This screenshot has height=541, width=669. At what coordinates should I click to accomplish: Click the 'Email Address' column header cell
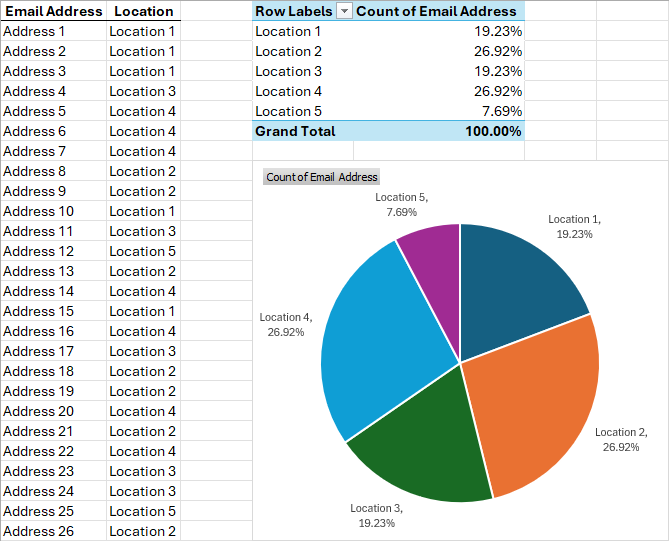[53, 11]
